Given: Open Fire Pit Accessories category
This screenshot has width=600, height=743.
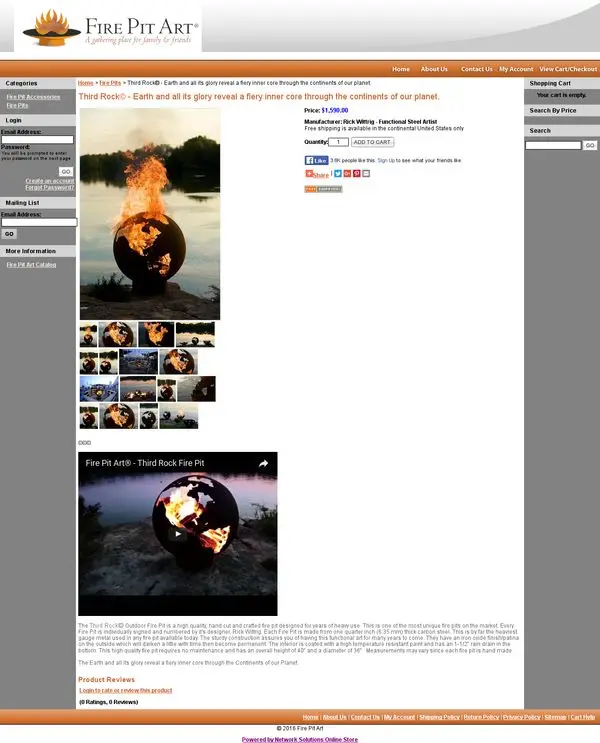Looking at the screenshot, I should tap(33, 97).
